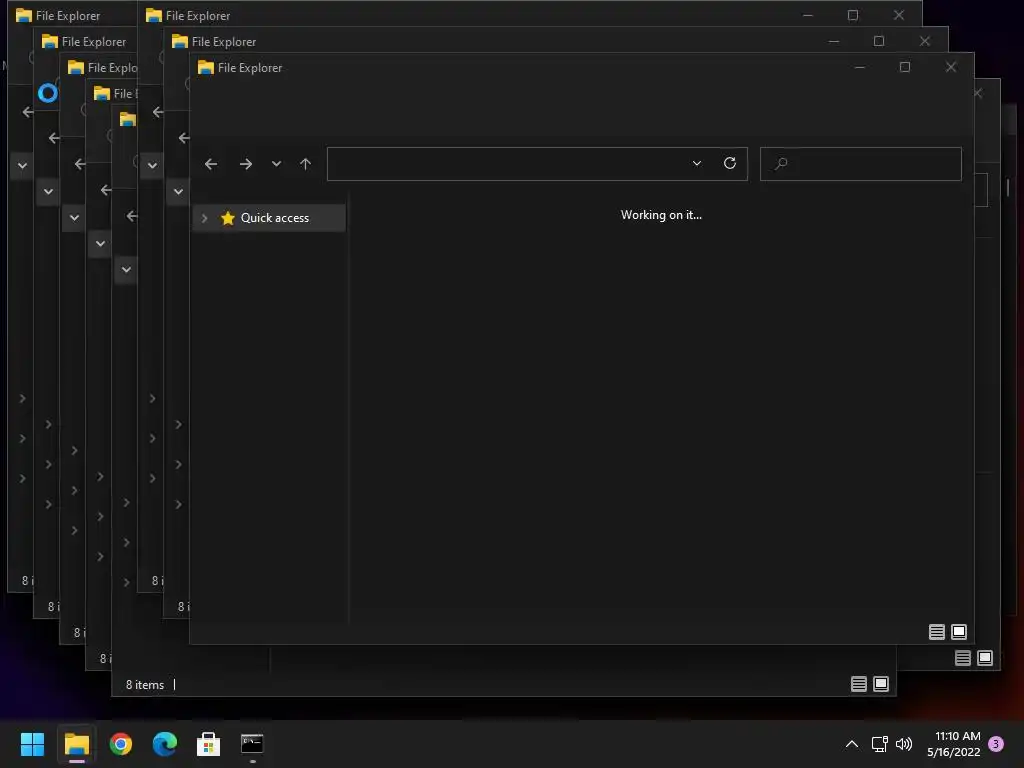Refresh the front File Explorer window
This screenshot has width=1024, height=768.
coord(730,163)
